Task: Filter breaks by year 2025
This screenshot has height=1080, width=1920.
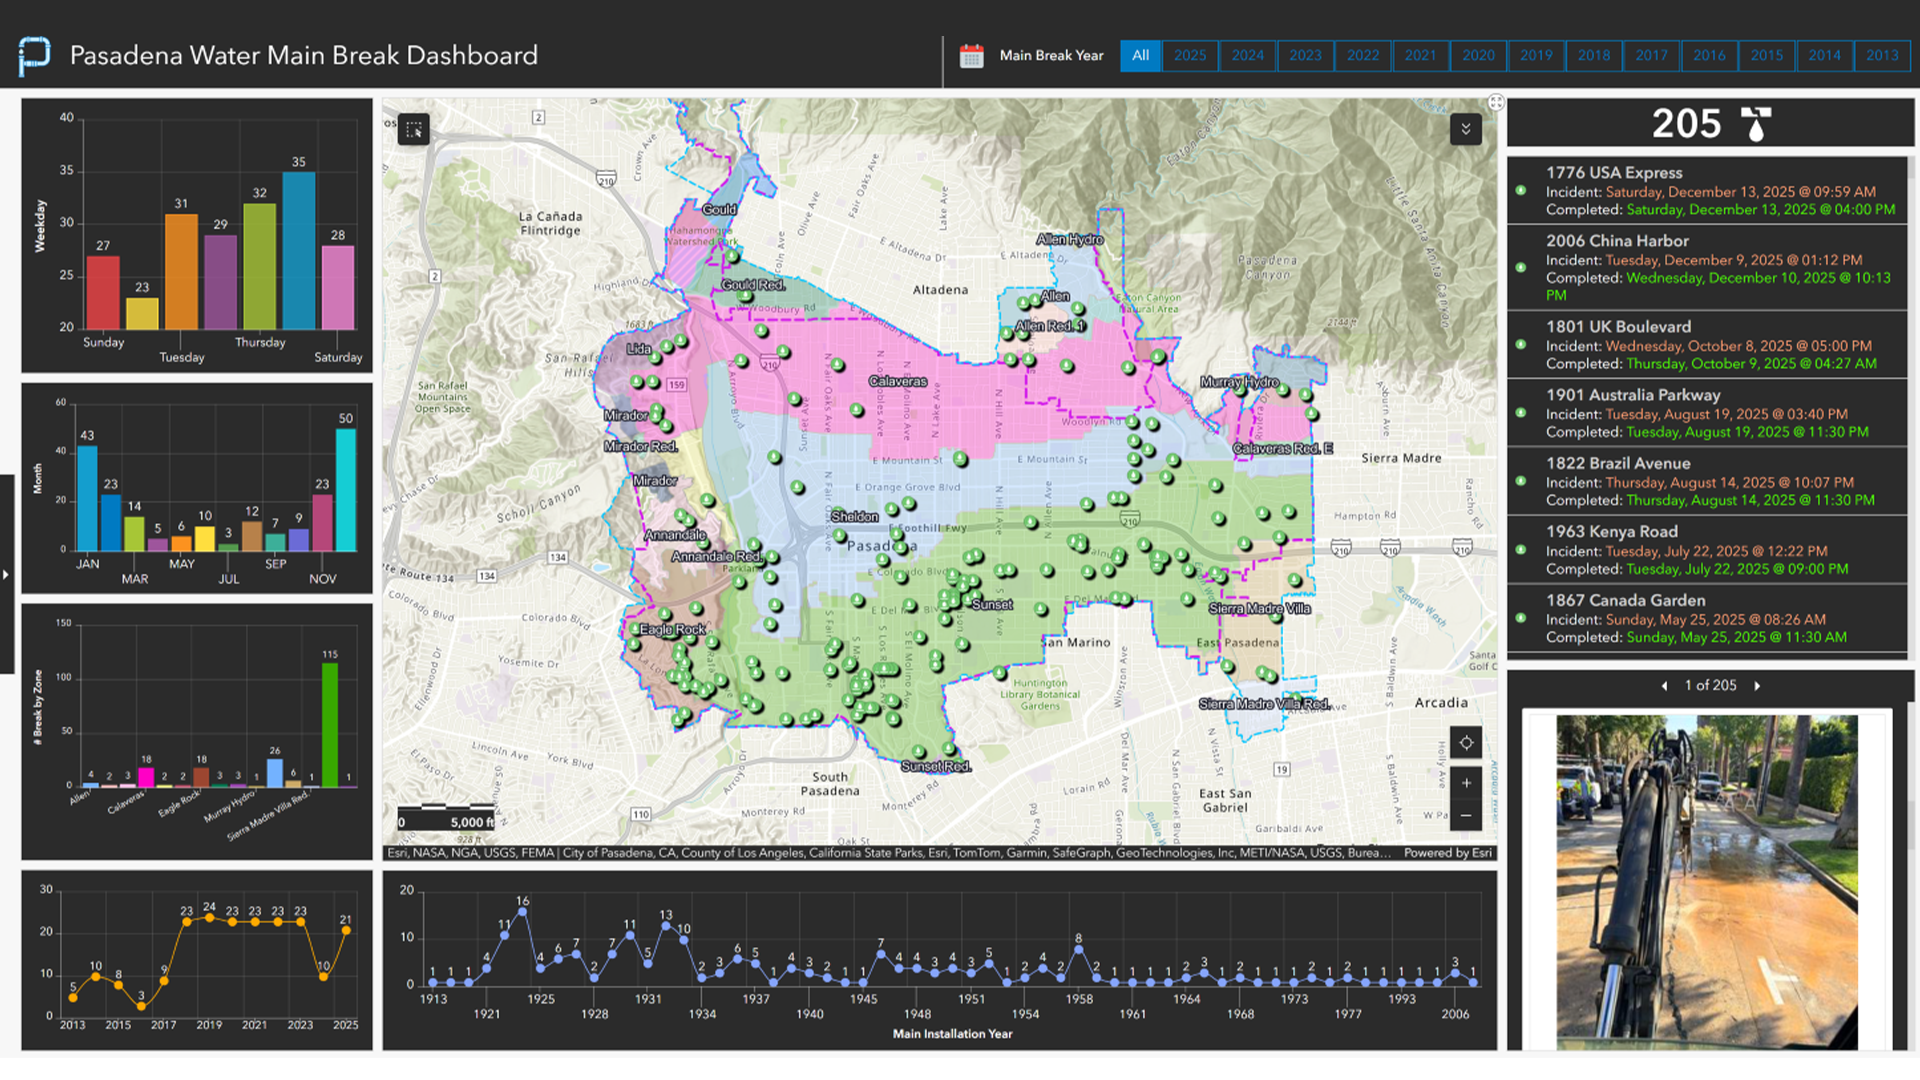Action: click(1189, 56)
